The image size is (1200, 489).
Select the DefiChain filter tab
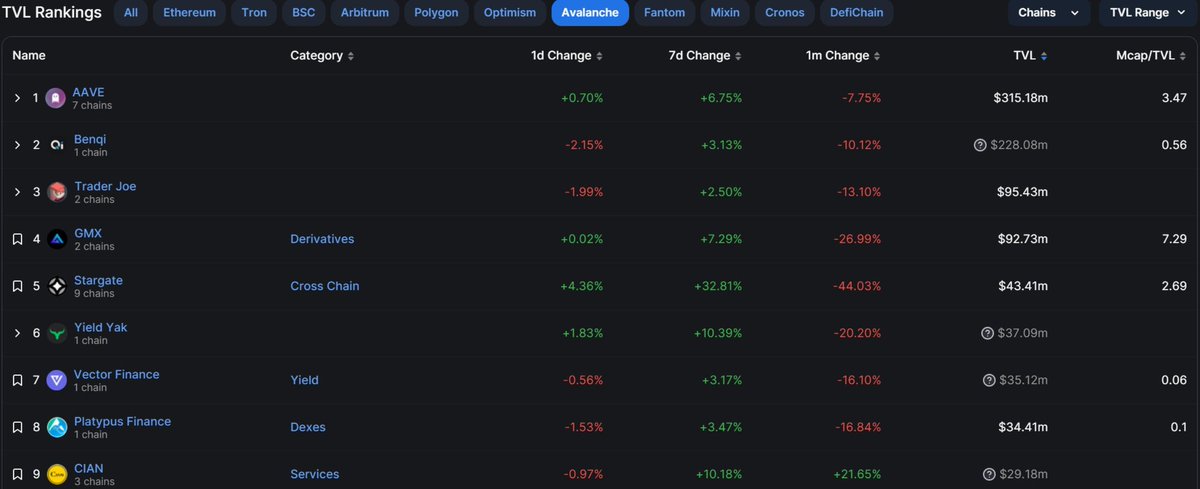857,13
